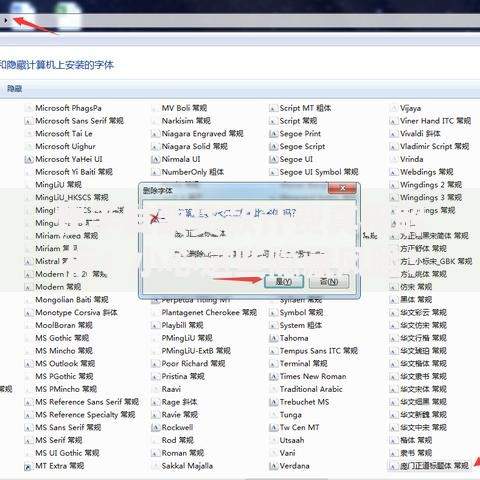Select the Microsoft PhagsPa font name
This screenshot has width=480, height=480.
[x=68, y=108]
